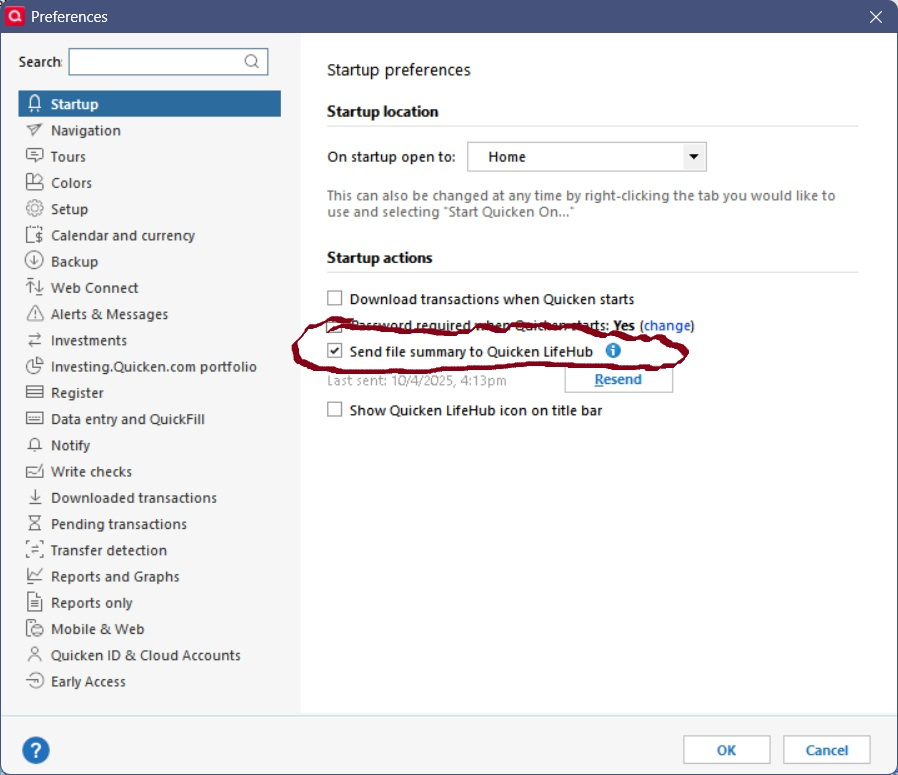Click the Cancel button
The width and height of the screenshot is (898, 775).
pyautogui.click(x=826, y=750)
